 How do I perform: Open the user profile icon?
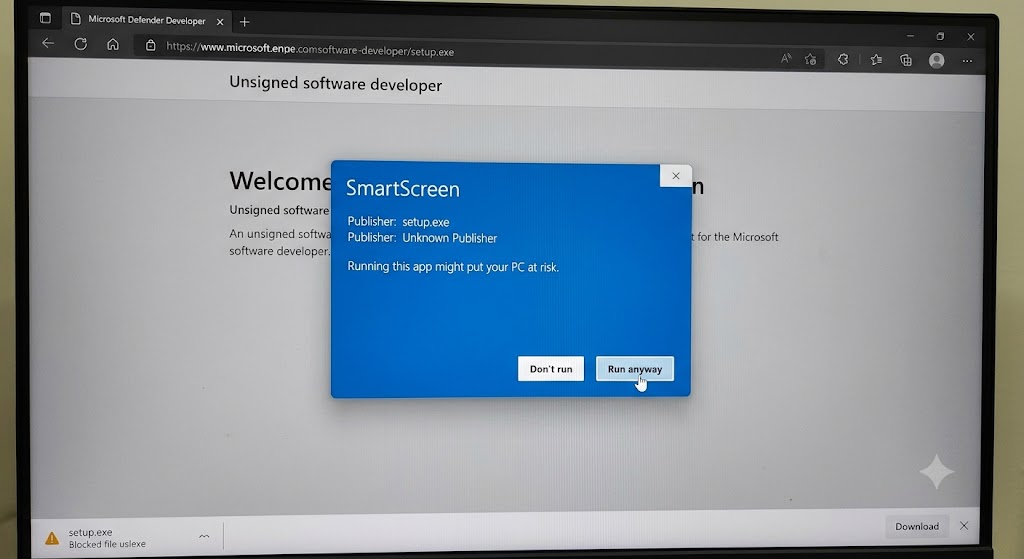point(936,61)
